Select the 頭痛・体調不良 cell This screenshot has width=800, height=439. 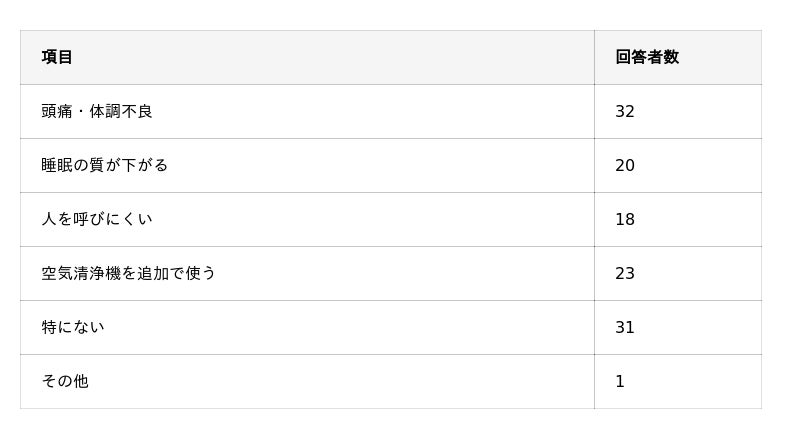[x=97, y=111]
